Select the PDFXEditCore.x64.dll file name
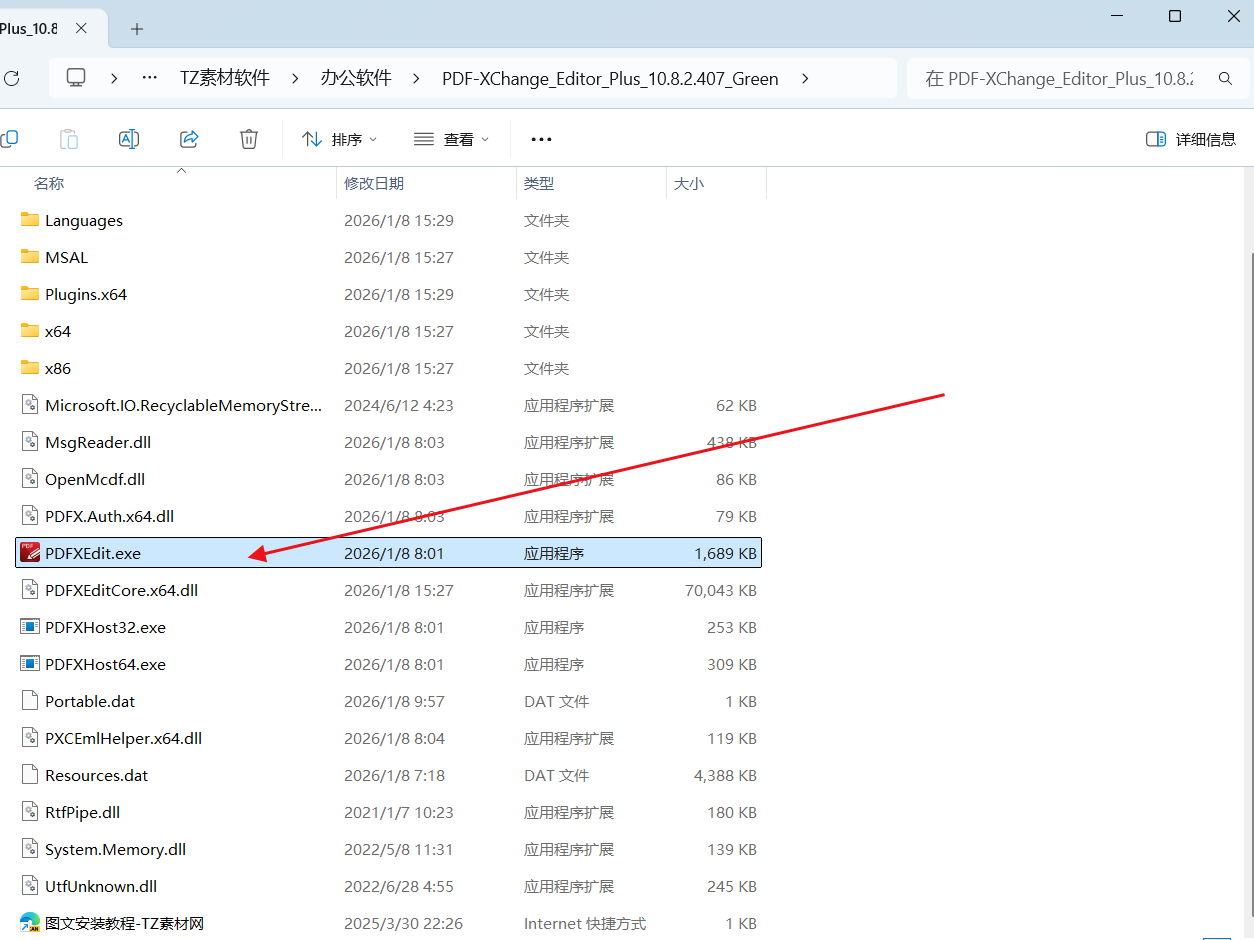Viewport: 1254px width, 940px height. pyautogui.click(x=121, y=590)
